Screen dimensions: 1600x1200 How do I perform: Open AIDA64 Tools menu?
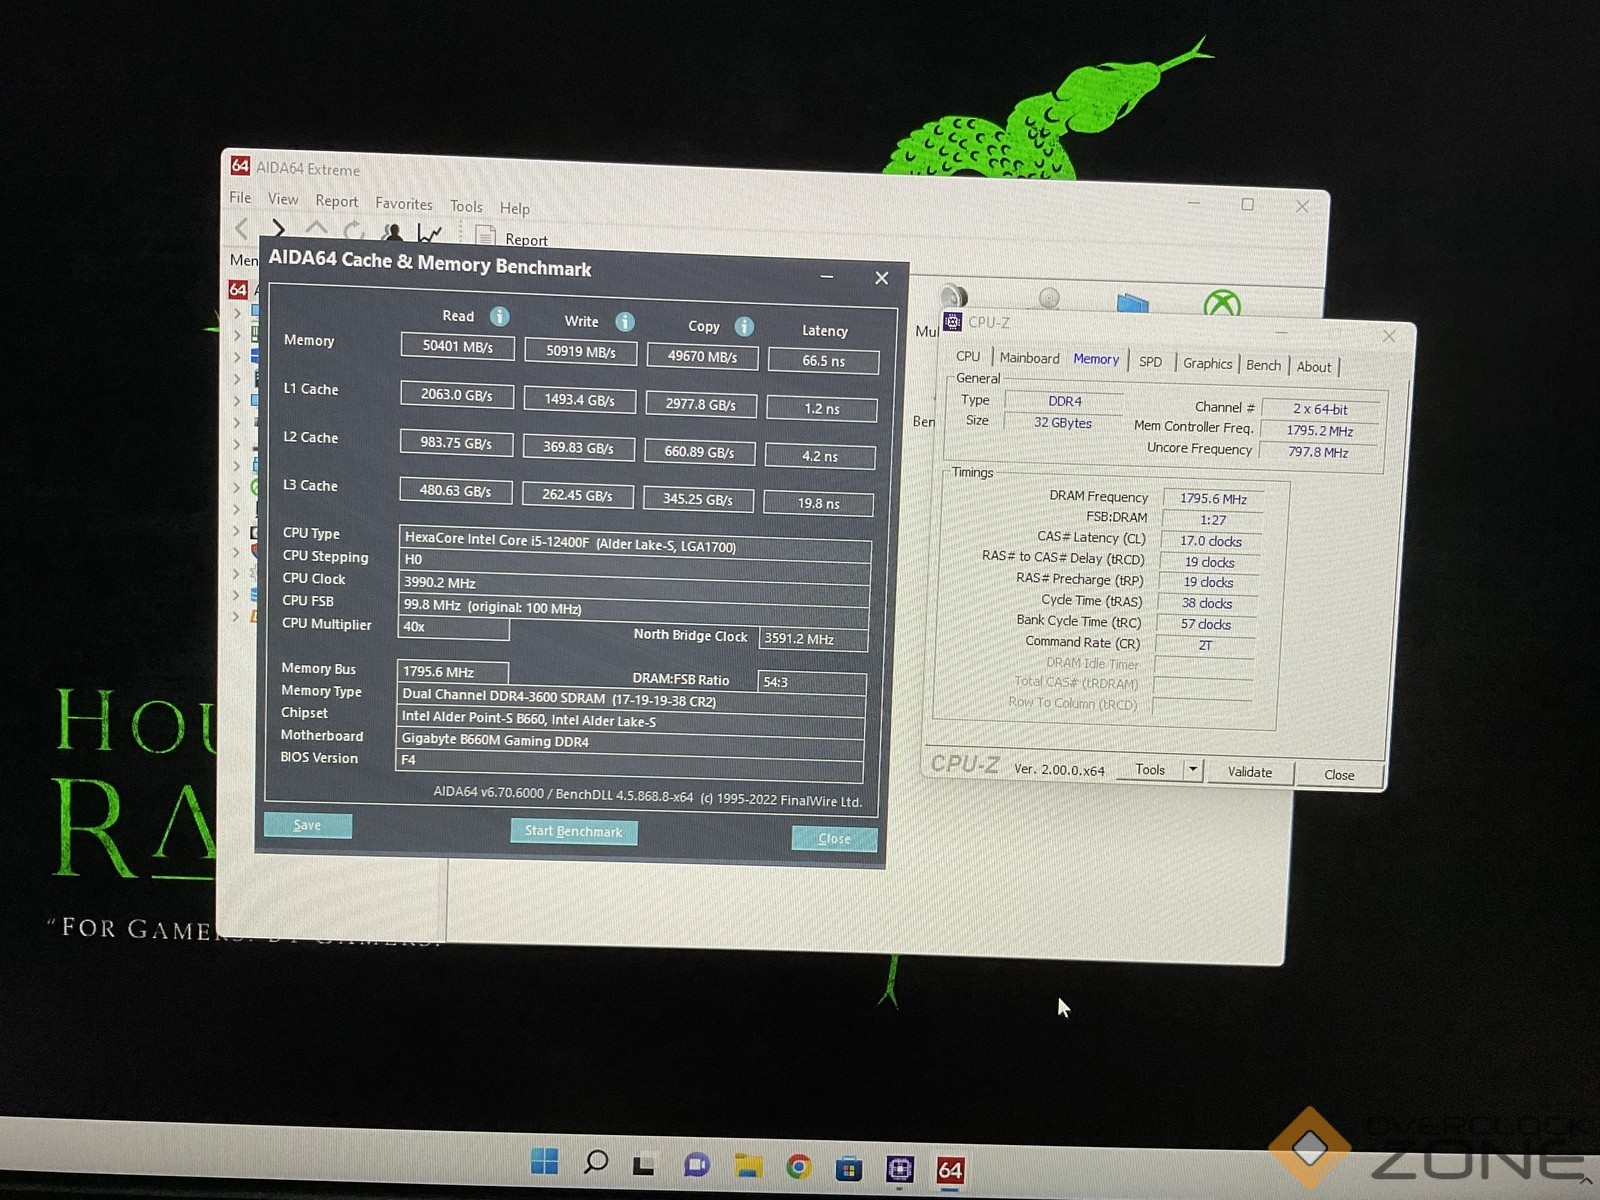466,206
